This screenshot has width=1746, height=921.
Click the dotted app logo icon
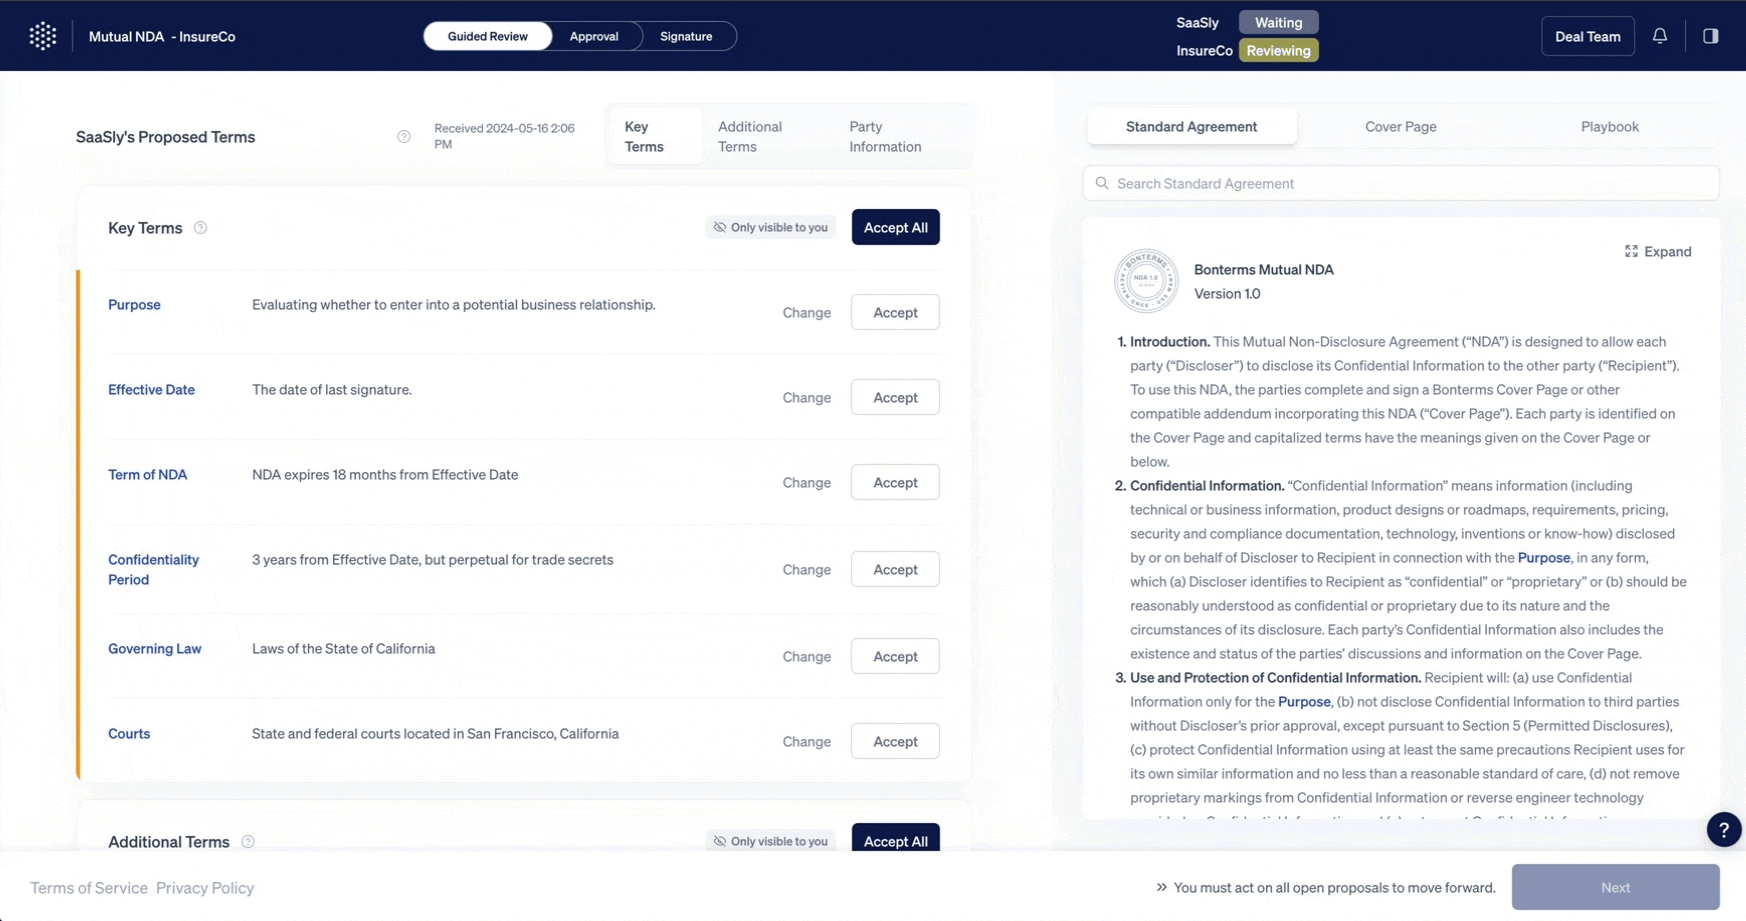coord(43,36)
